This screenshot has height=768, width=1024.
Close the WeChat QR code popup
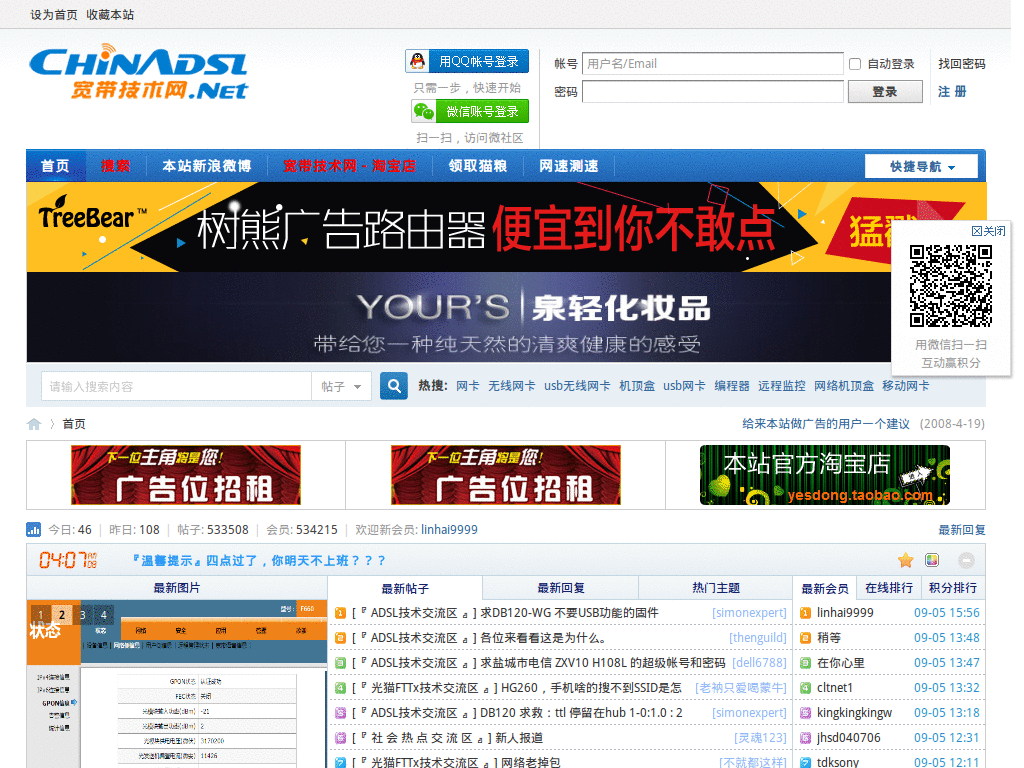click(988, 231)
